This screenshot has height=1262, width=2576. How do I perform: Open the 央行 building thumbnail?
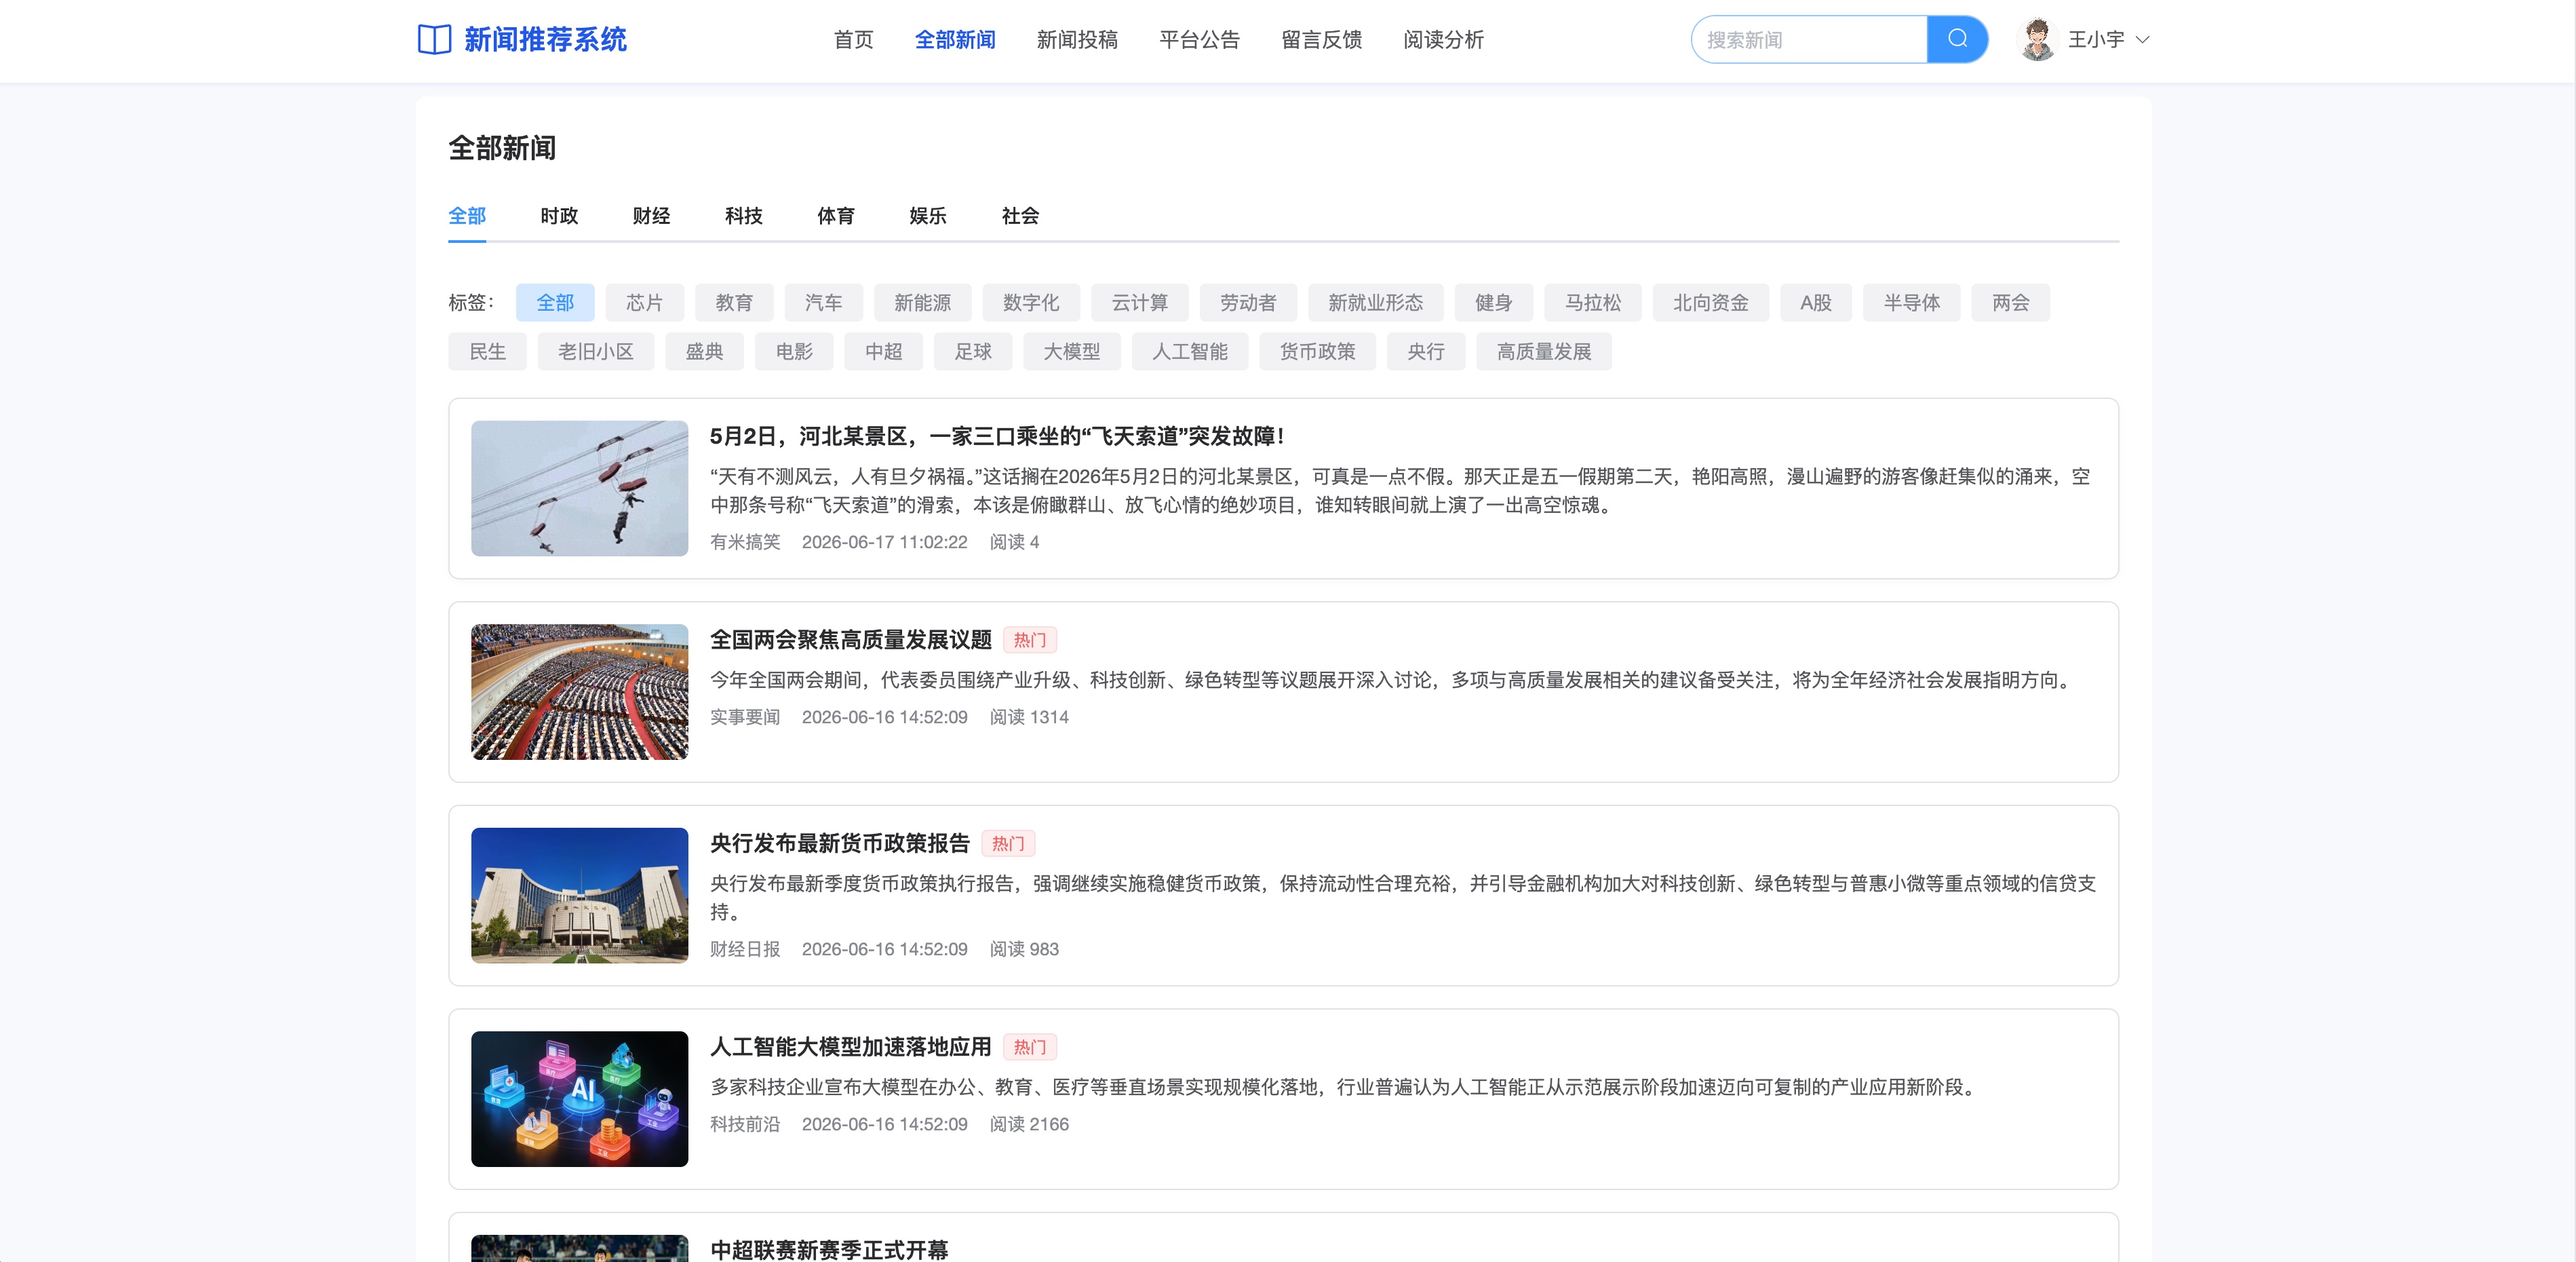click(x=579, y=895)
